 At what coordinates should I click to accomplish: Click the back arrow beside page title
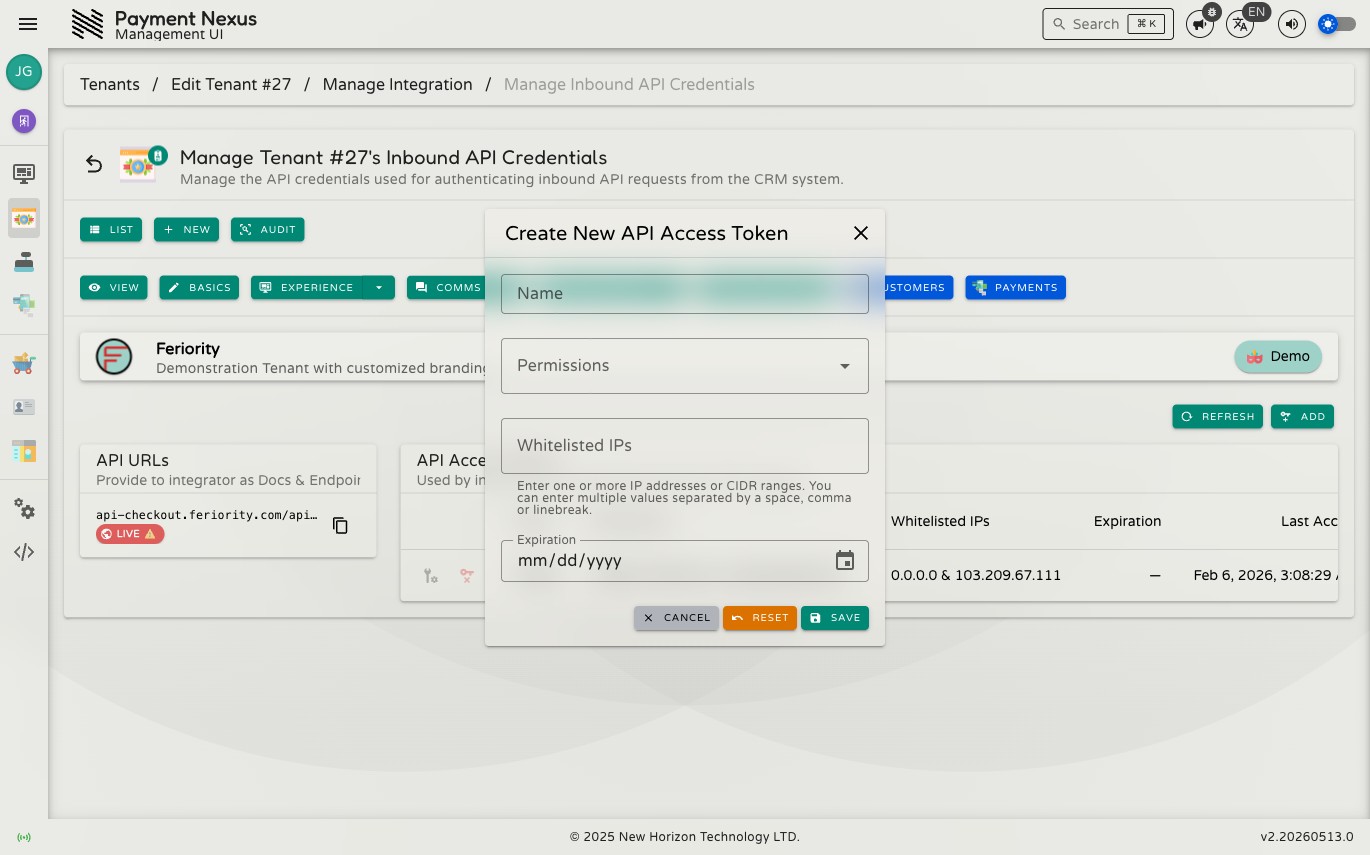click(x=94, y=164)
